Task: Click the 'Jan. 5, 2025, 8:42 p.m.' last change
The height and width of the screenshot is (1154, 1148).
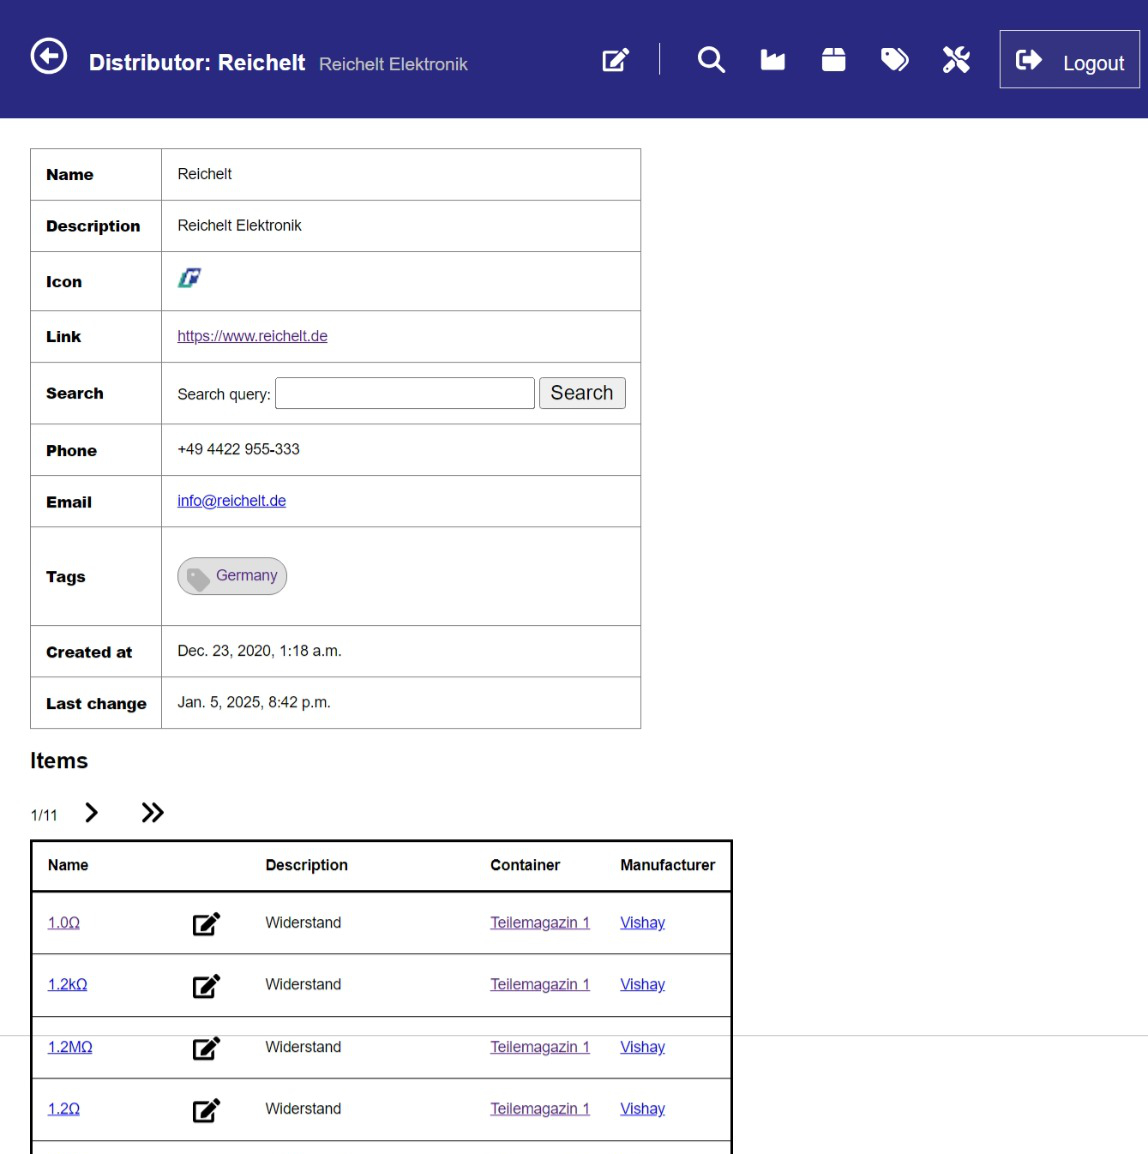Action: 254,703
